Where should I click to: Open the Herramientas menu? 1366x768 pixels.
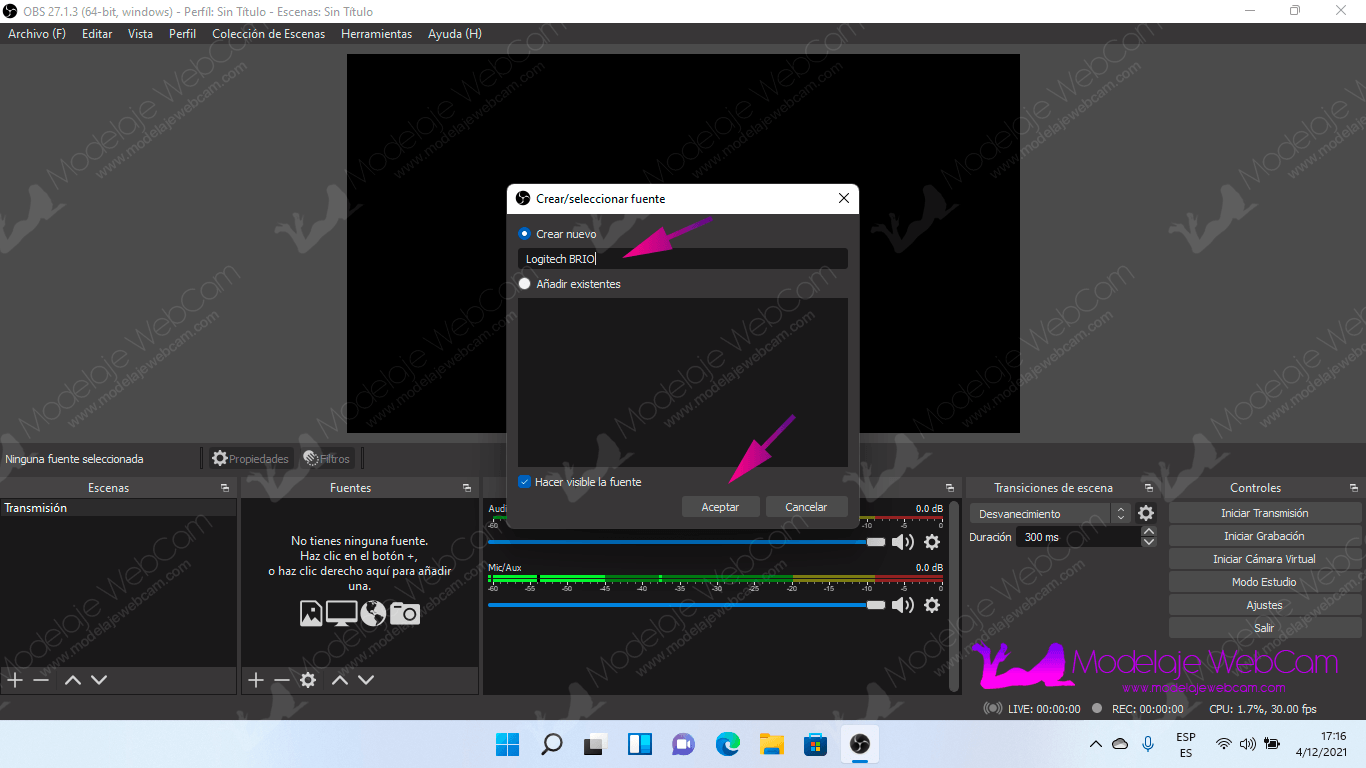pyautogui.click(x=376, y=34)
